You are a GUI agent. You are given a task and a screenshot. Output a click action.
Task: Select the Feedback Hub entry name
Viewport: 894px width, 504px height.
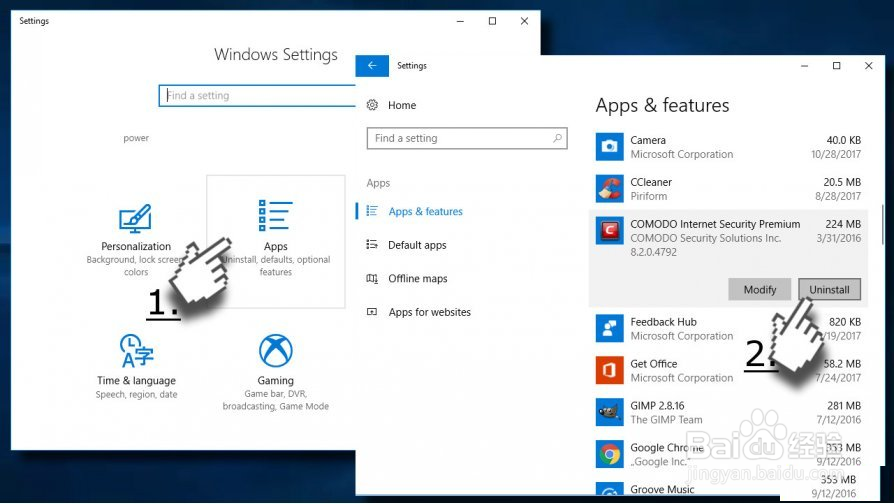[x=664, y=322]
